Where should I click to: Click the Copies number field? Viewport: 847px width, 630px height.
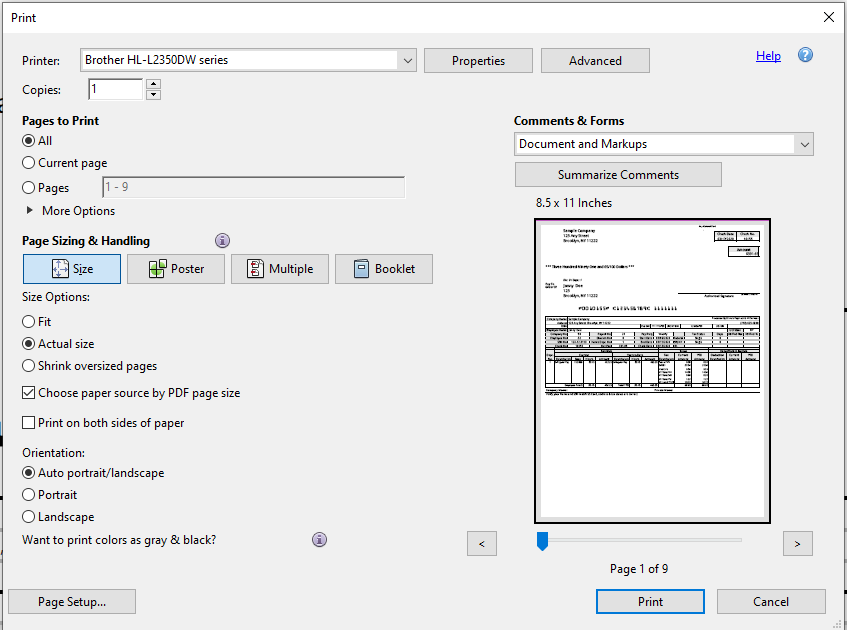point(116,90)
